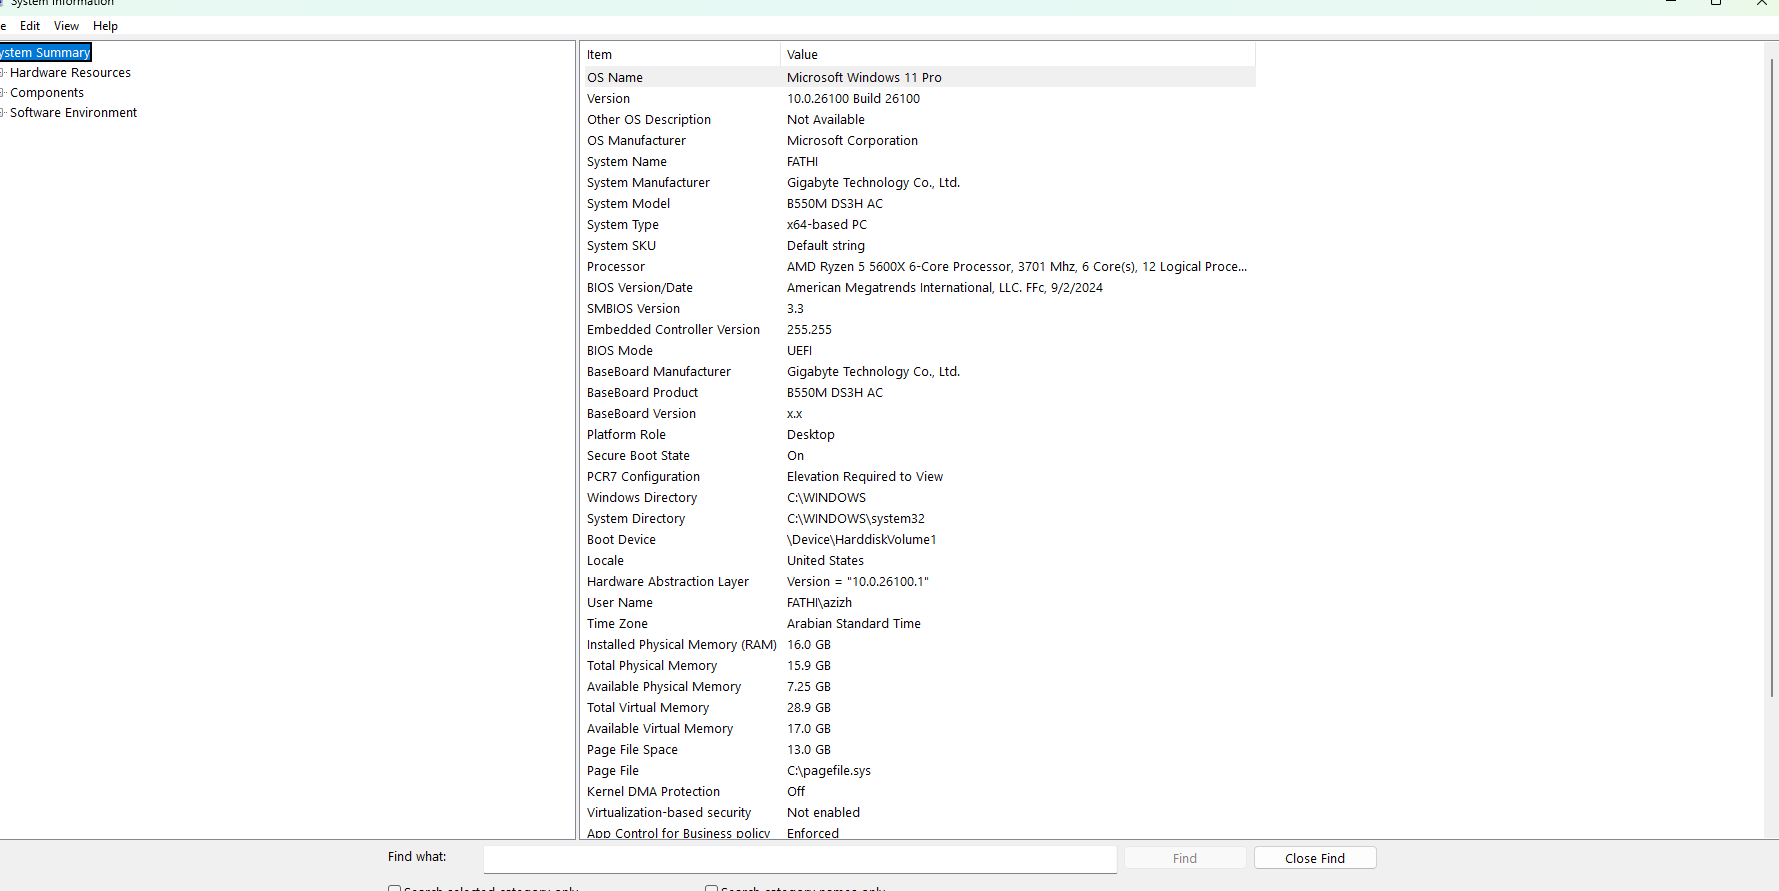Click the Value column header
This screenshot has width=1779, height=891.
click(x=1018, y=55)
